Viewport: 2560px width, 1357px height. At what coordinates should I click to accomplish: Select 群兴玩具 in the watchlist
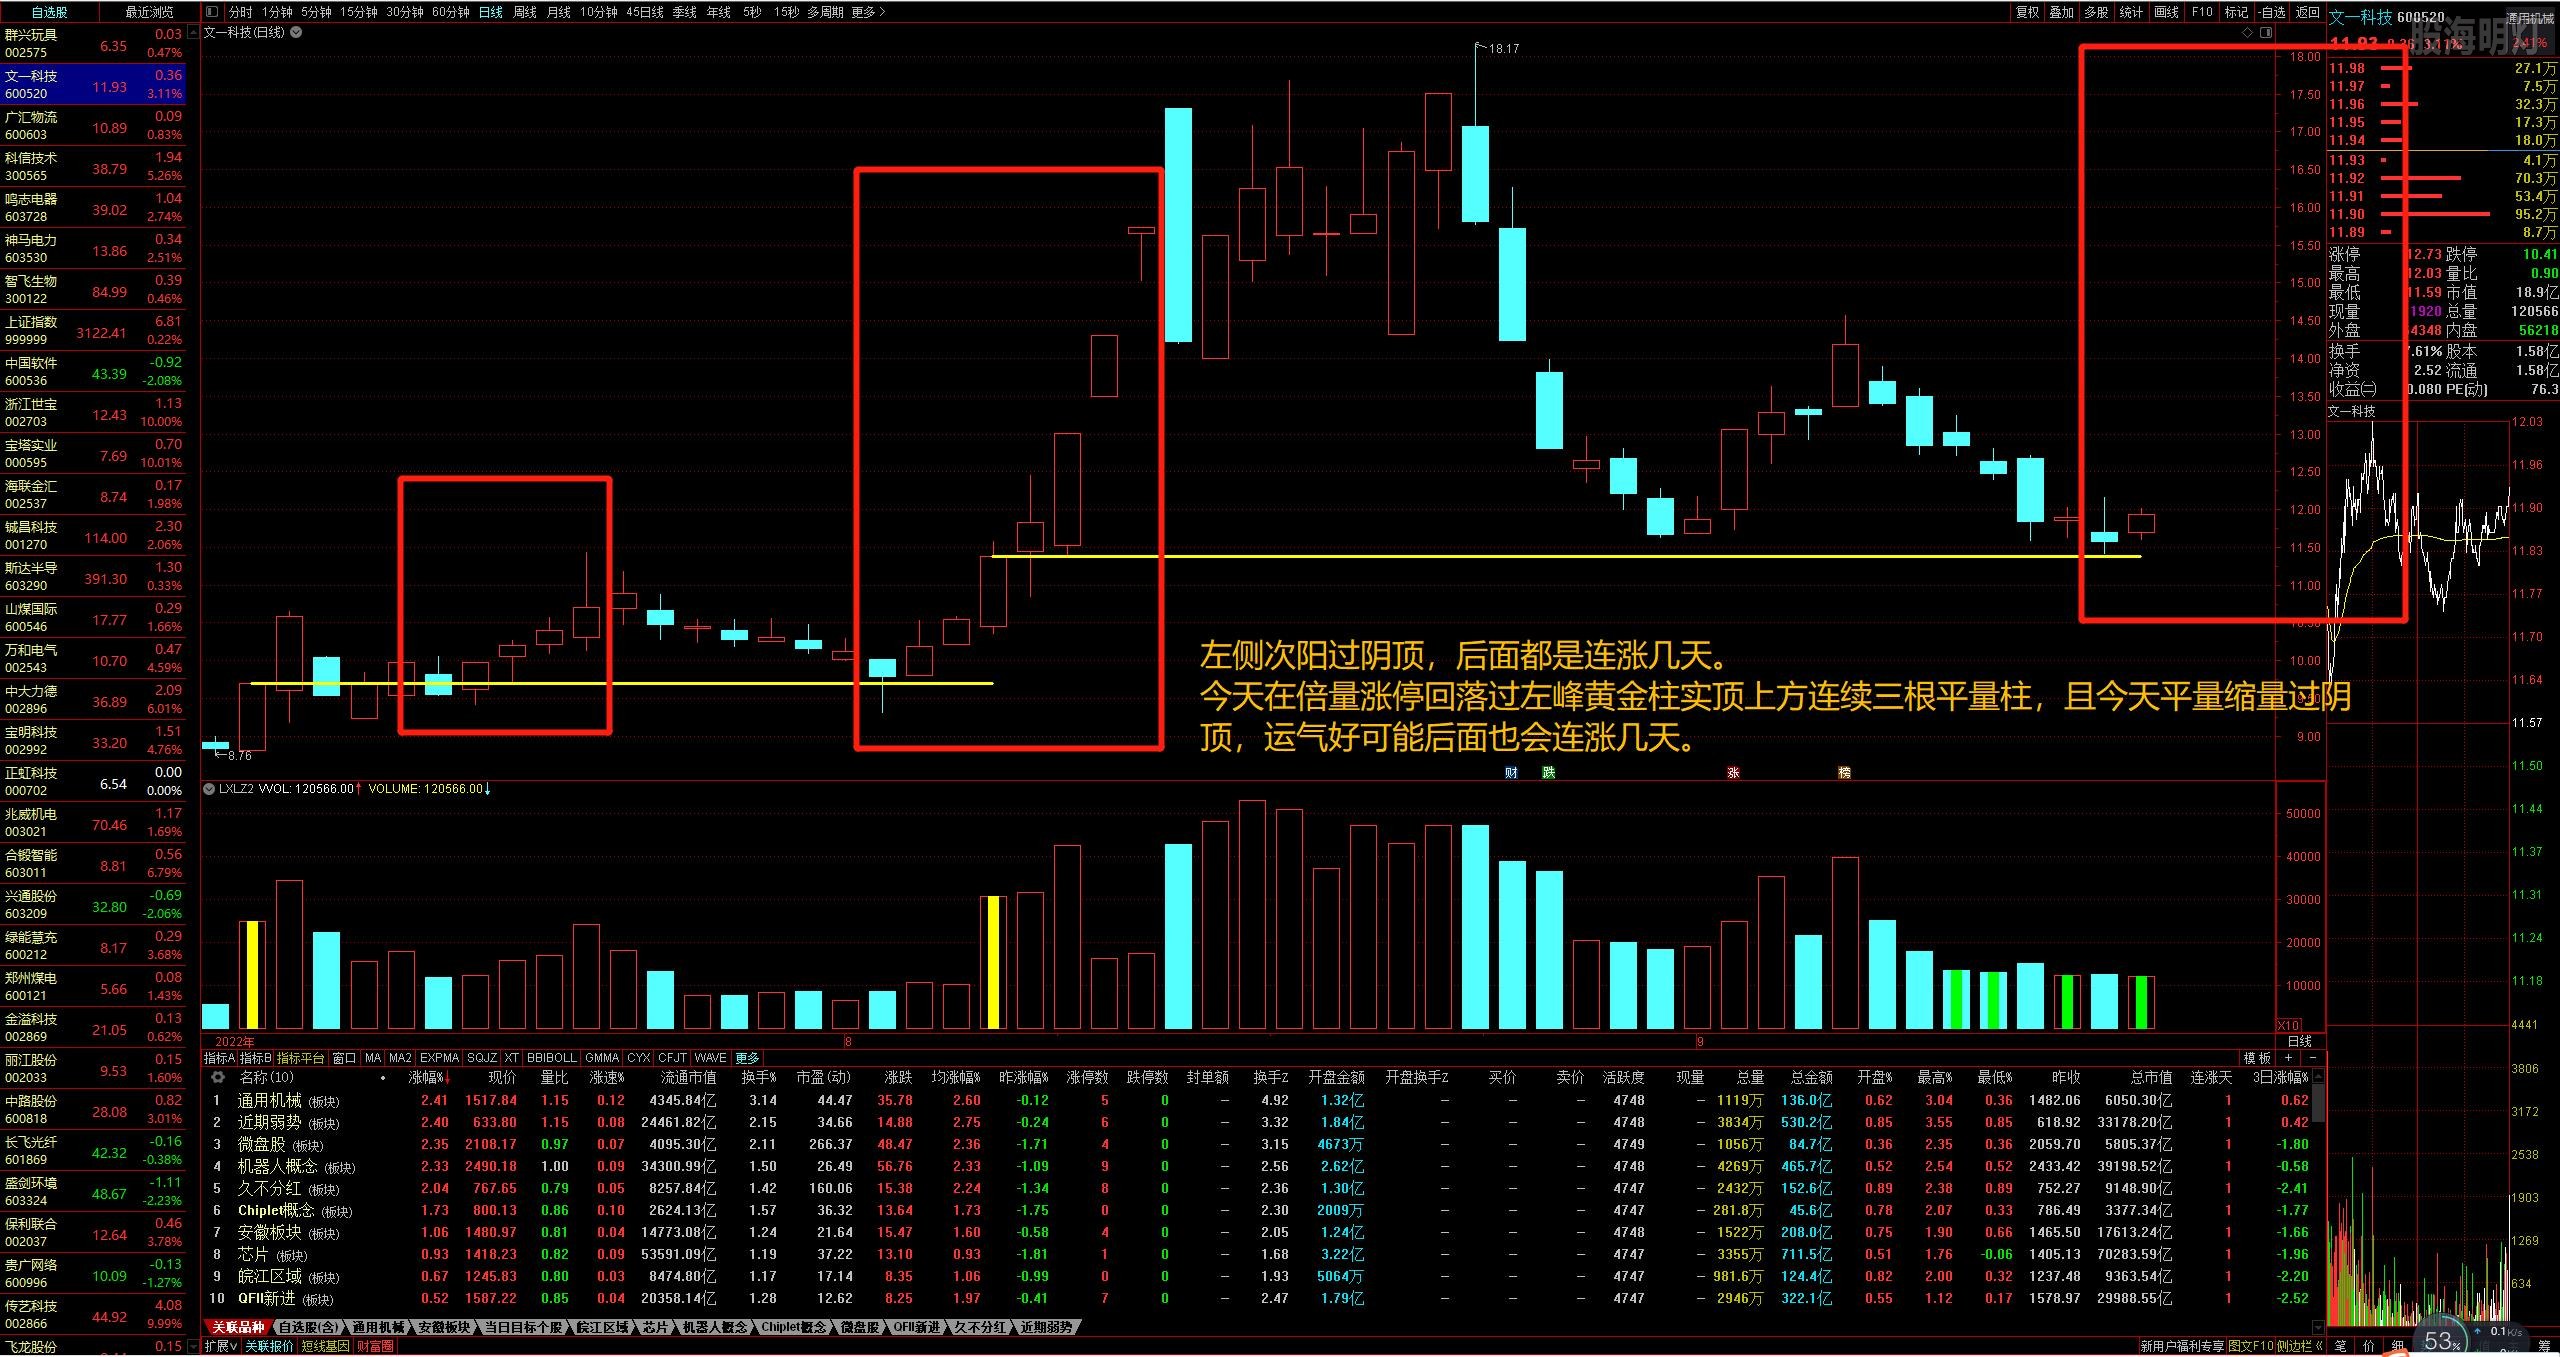94,43
